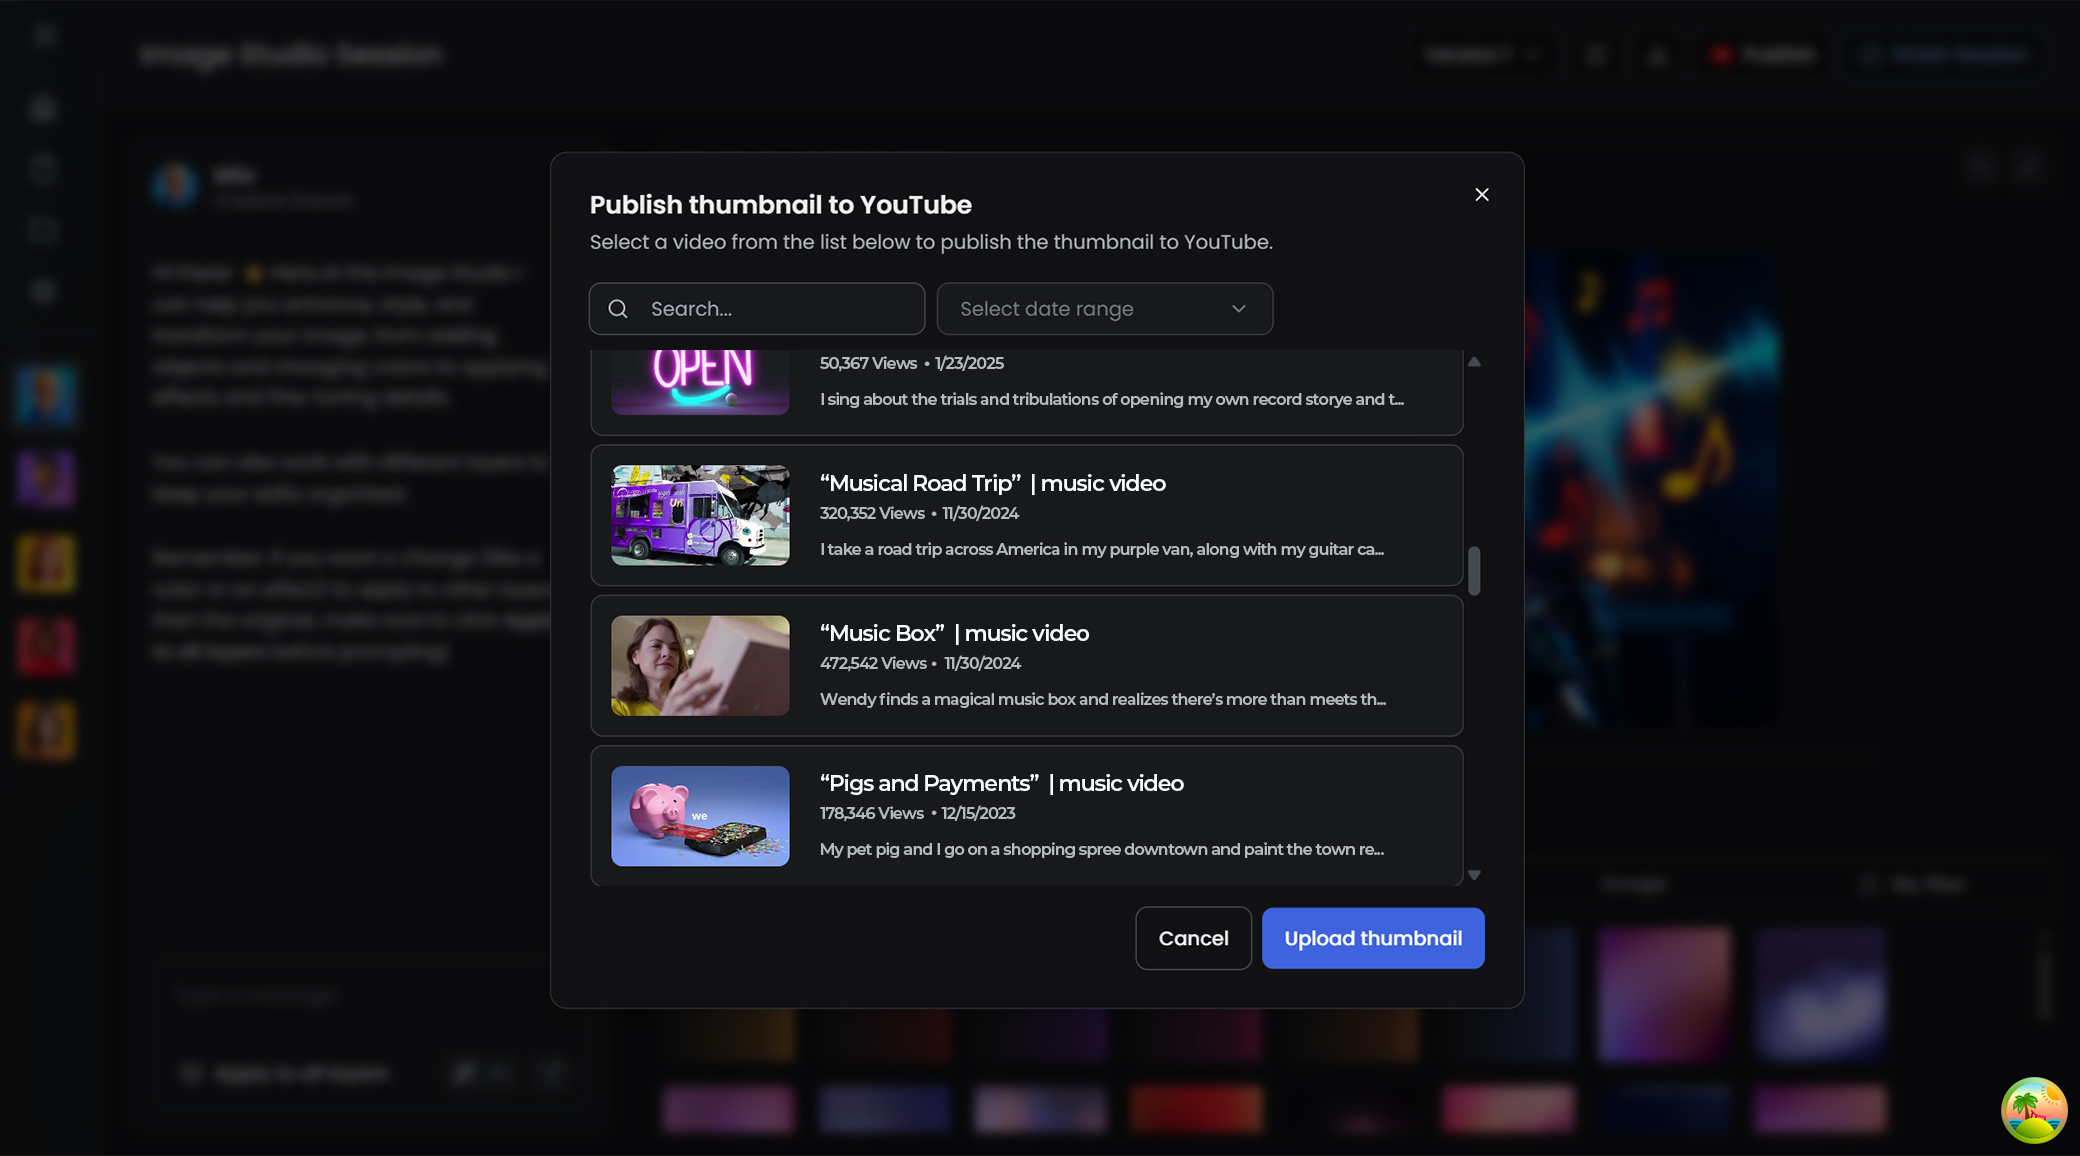Click the pet pig shopping spree description
2080x1156 pixels.
pos(1102,849)
